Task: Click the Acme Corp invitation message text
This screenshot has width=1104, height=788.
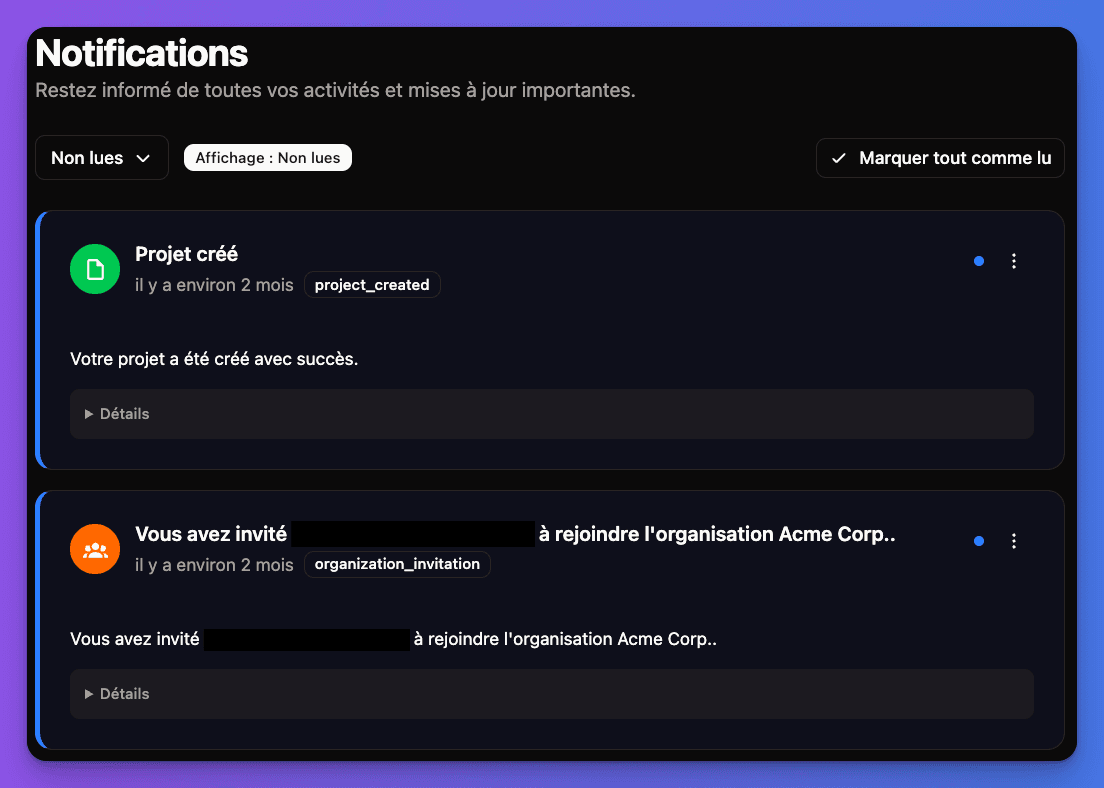Action: click(393, 638)
